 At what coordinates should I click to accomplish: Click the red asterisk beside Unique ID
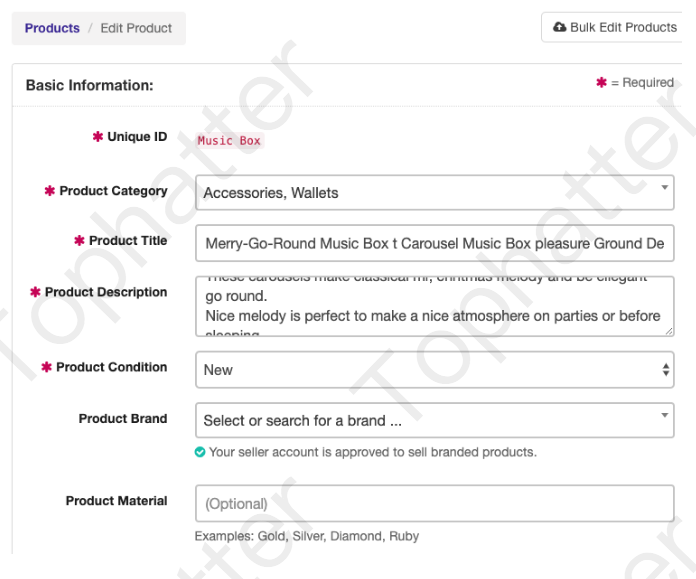click(x=97, y=137)
